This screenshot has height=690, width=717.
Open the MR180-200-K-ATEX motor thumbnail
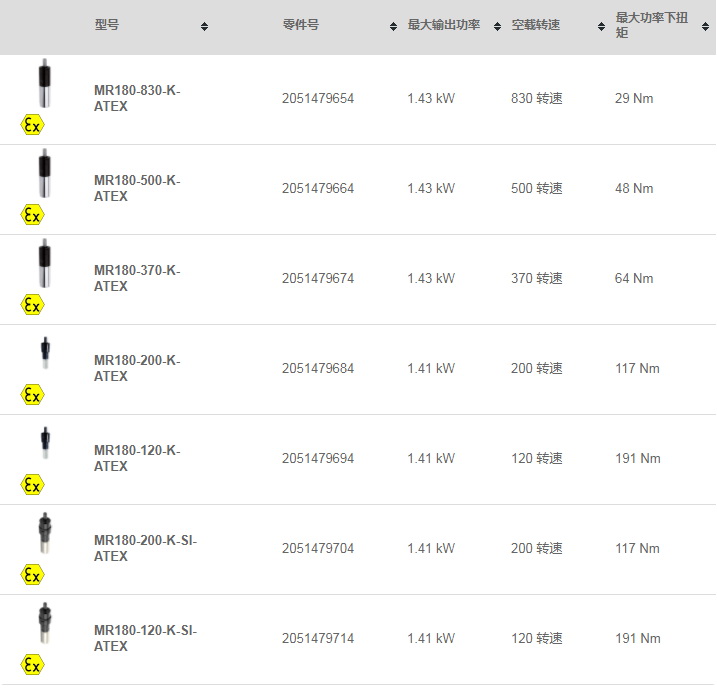click(45, 353)
